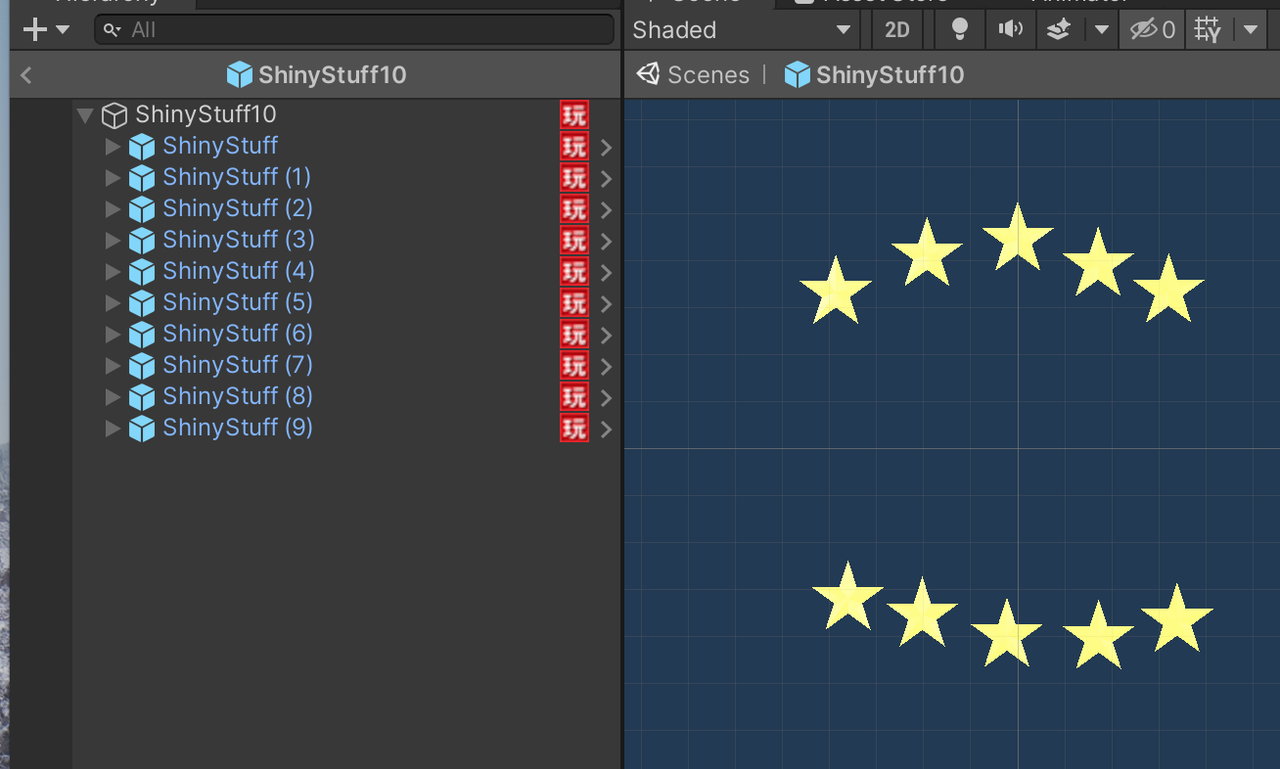
Task: Click the leftmost star in lower arc
Action: pyautogui.click(x=847, y=597)
